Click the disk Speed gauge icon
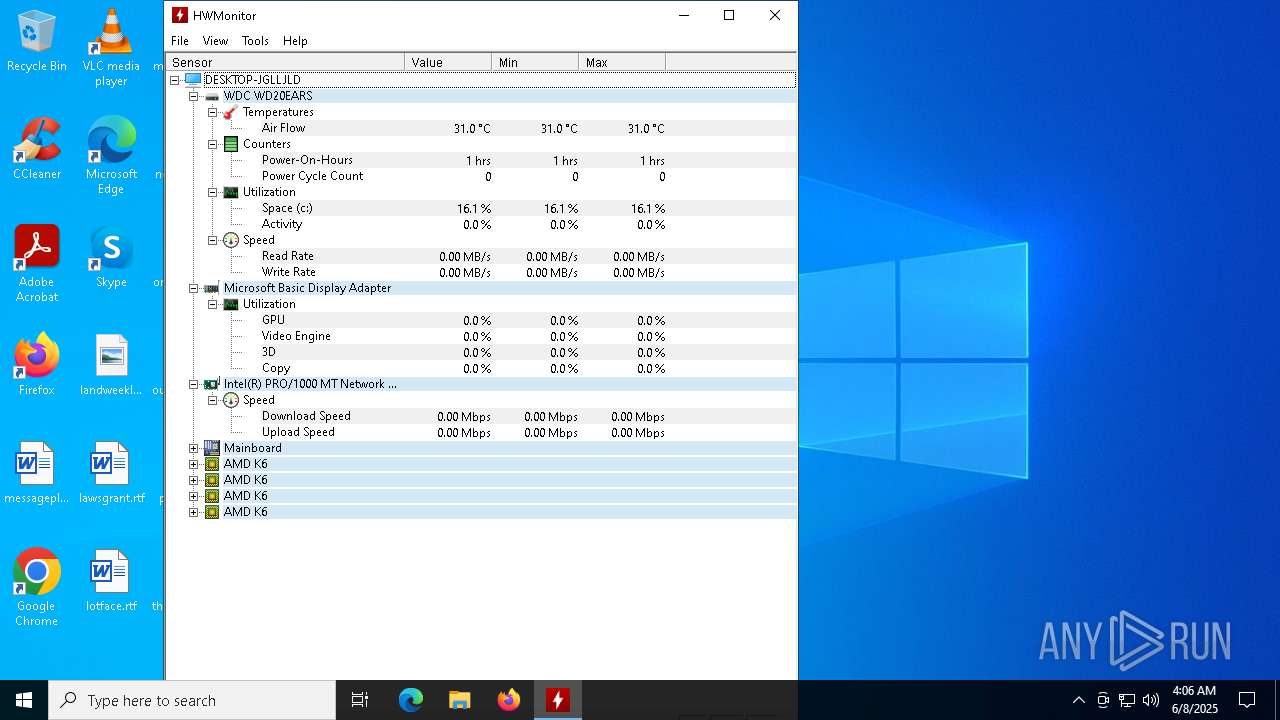Viewport: 1280px width, 720px height. [x=231, y=240]
